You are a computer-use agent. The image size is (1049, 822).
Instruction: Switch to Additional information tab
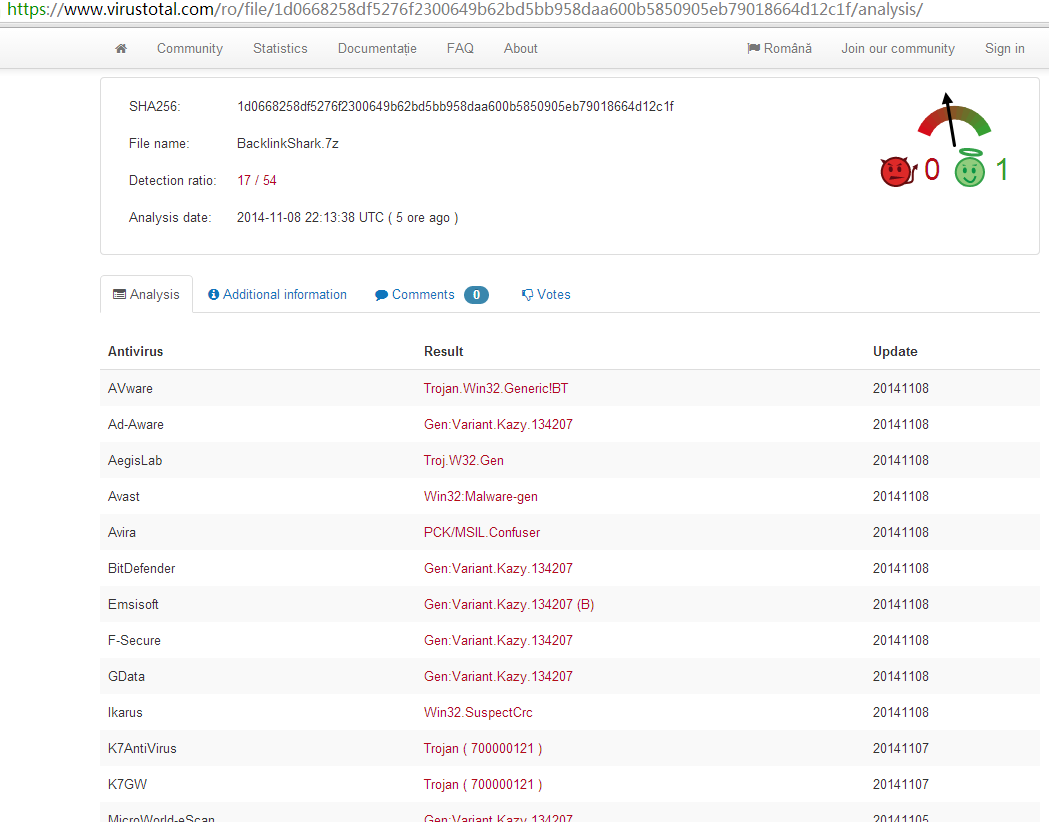pyautogui.click(x=278, y=294)
